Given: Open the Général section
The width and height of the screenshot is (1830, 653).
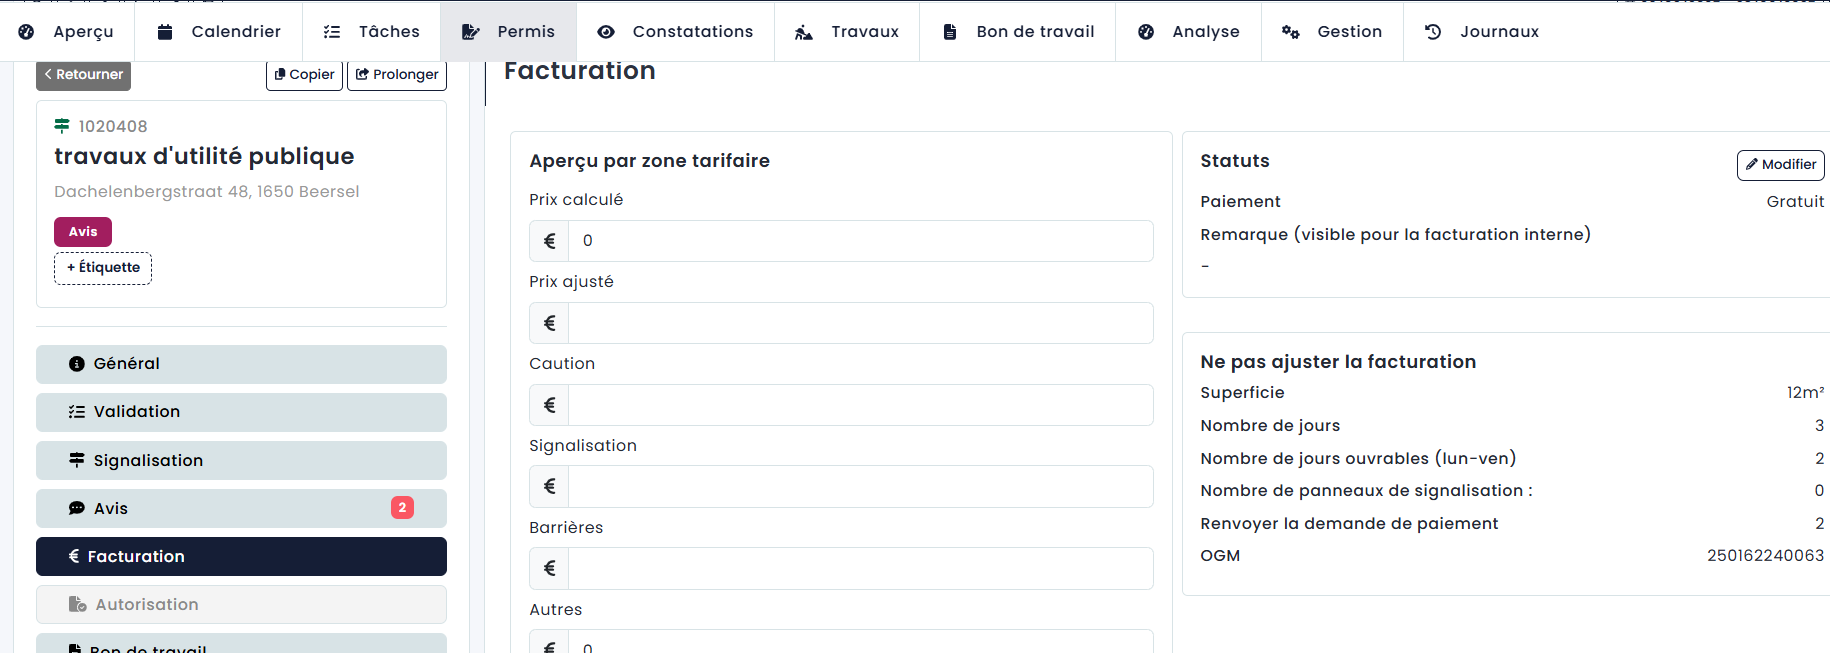Looking at the screenshot, I should click(241, 364).
